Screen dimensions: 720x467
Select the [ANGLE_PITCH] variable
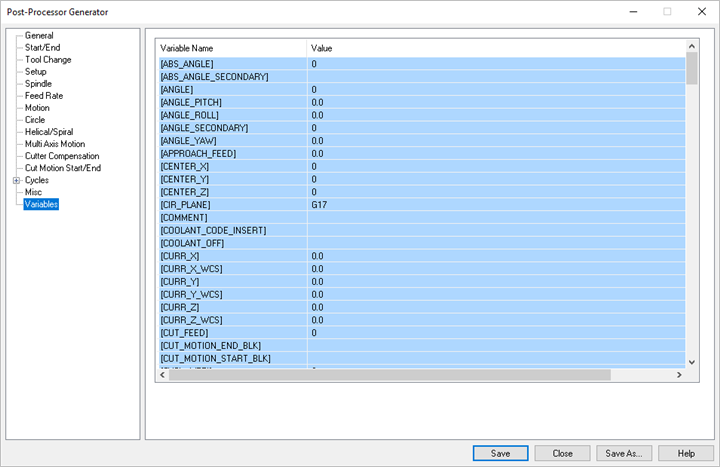[x=422, y=102]
